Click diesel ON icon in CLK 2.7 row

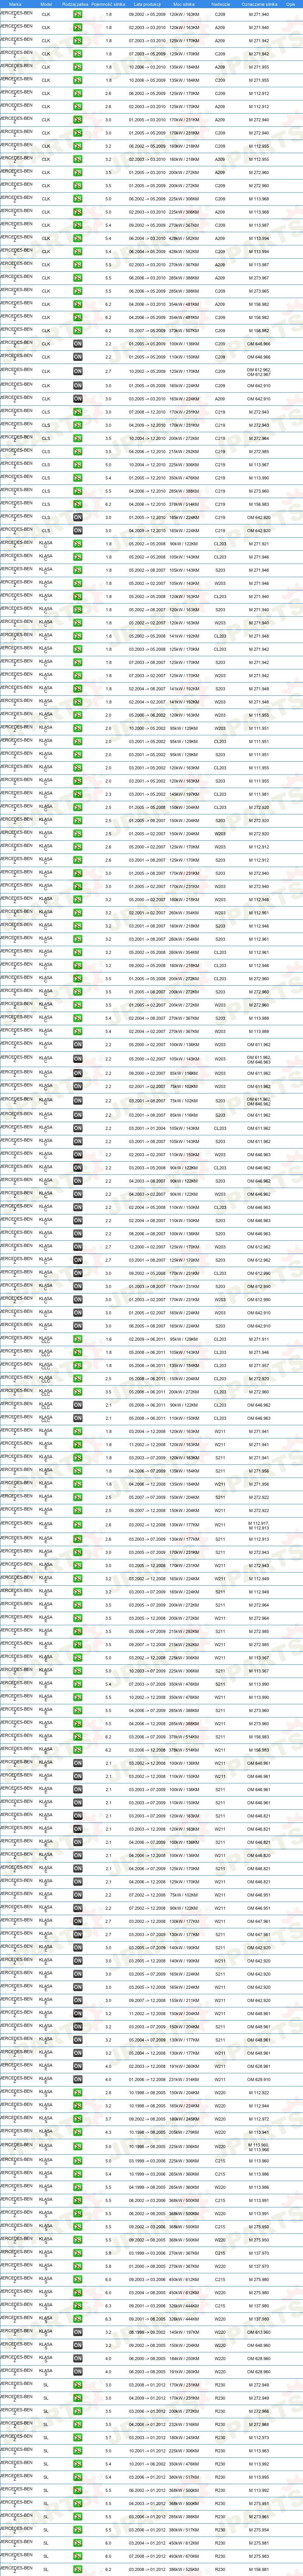pyautogui.click(x=78, y=370)
